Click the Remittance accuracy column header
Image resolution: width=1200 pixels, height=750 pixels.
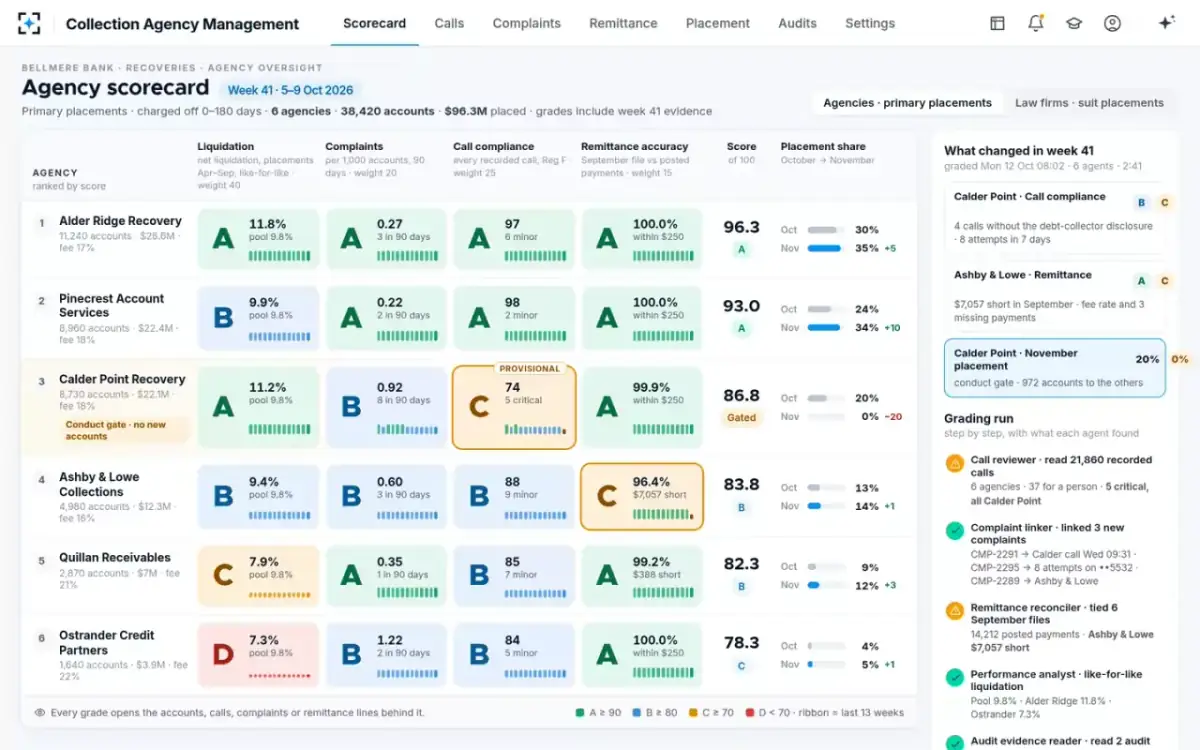pos(635,146)
